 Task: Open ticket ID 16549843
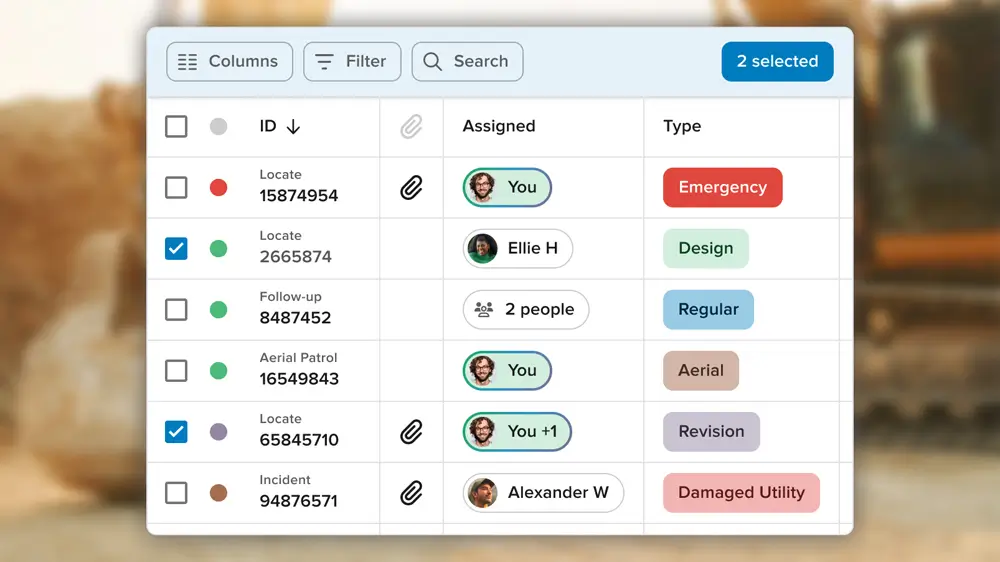click(x=299, y=379)
